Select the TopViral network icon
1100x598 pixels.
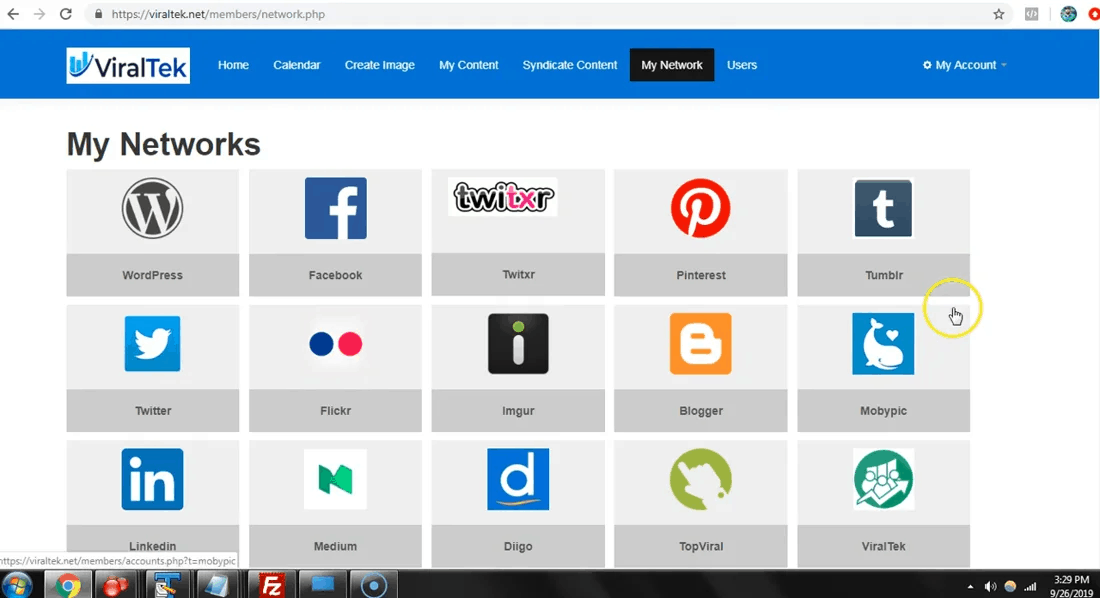(700, 479)
